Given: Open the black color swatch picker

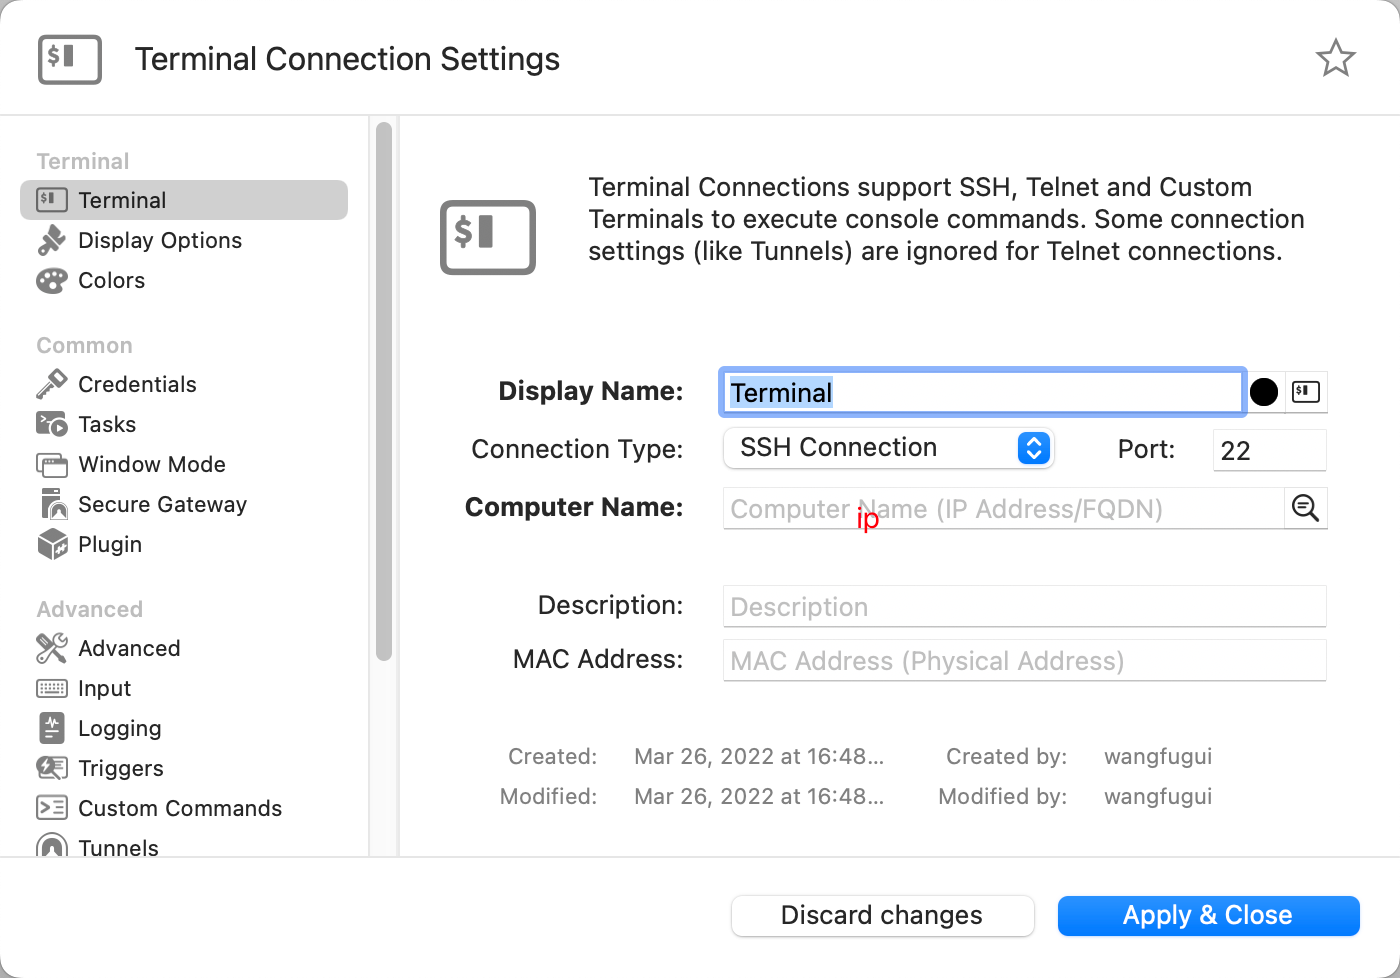Looking at the screenshot, I should tap(1264, 392).
